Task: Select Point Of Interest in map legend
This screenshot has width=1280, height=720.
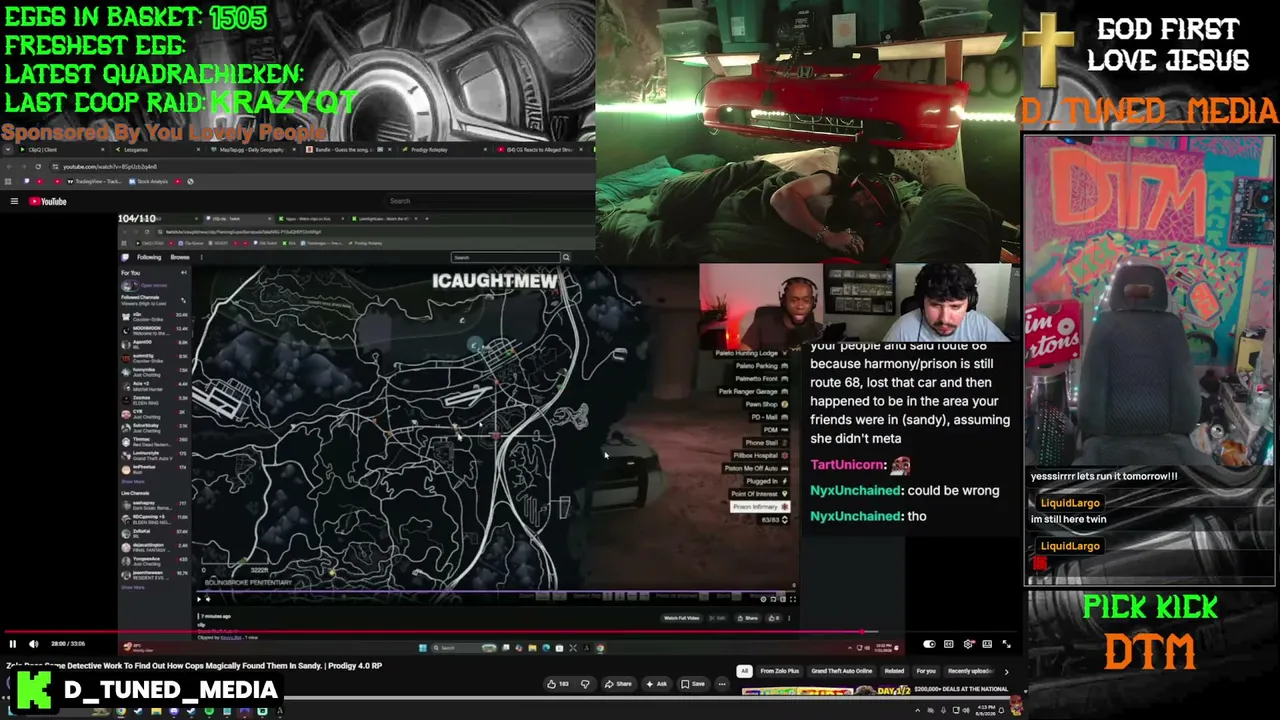Action: tap(760, 494)
